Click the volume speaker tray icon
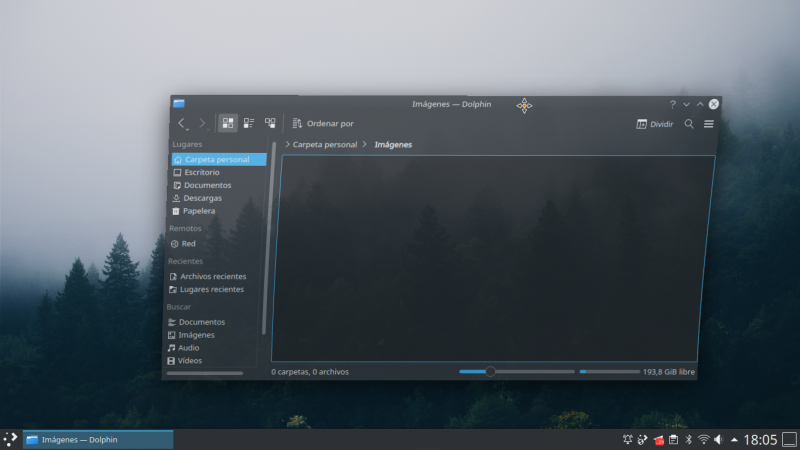800x450 pixels. pyautogui.click(x=718, y=440)
